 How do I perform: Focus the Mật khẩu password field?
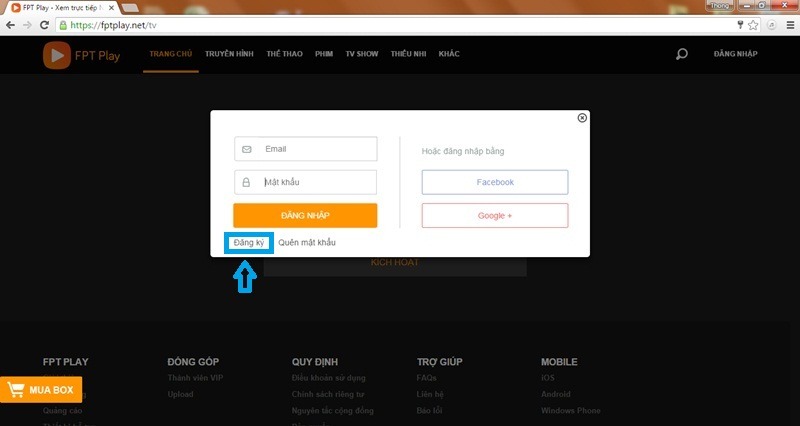coord(305,182)
